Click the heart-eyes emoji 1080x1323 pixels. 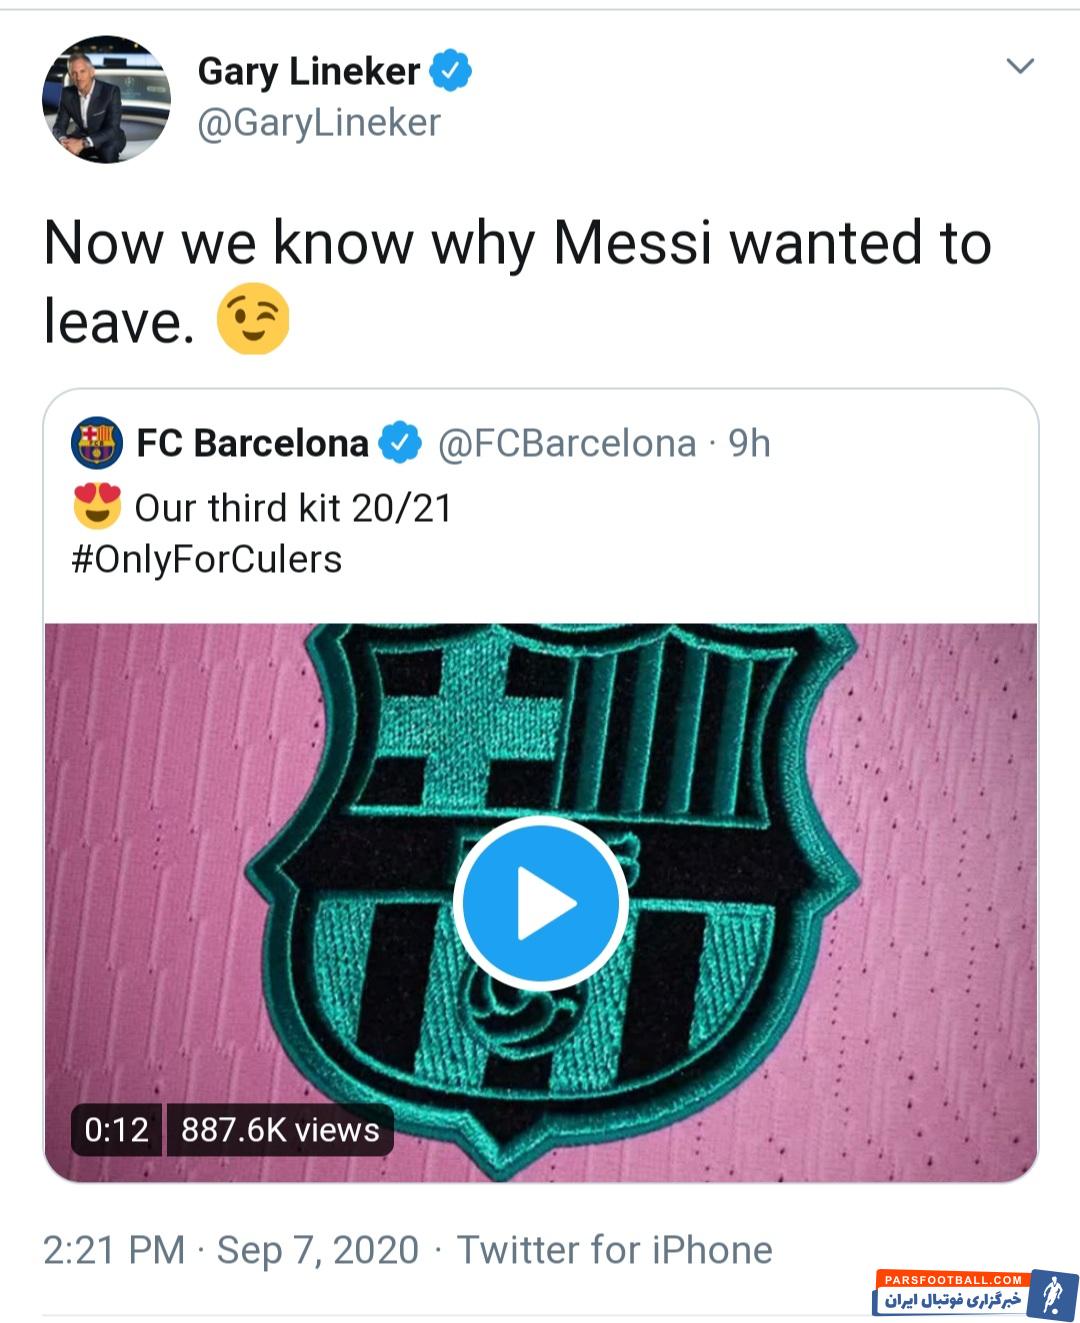click(x=97, y=507)
